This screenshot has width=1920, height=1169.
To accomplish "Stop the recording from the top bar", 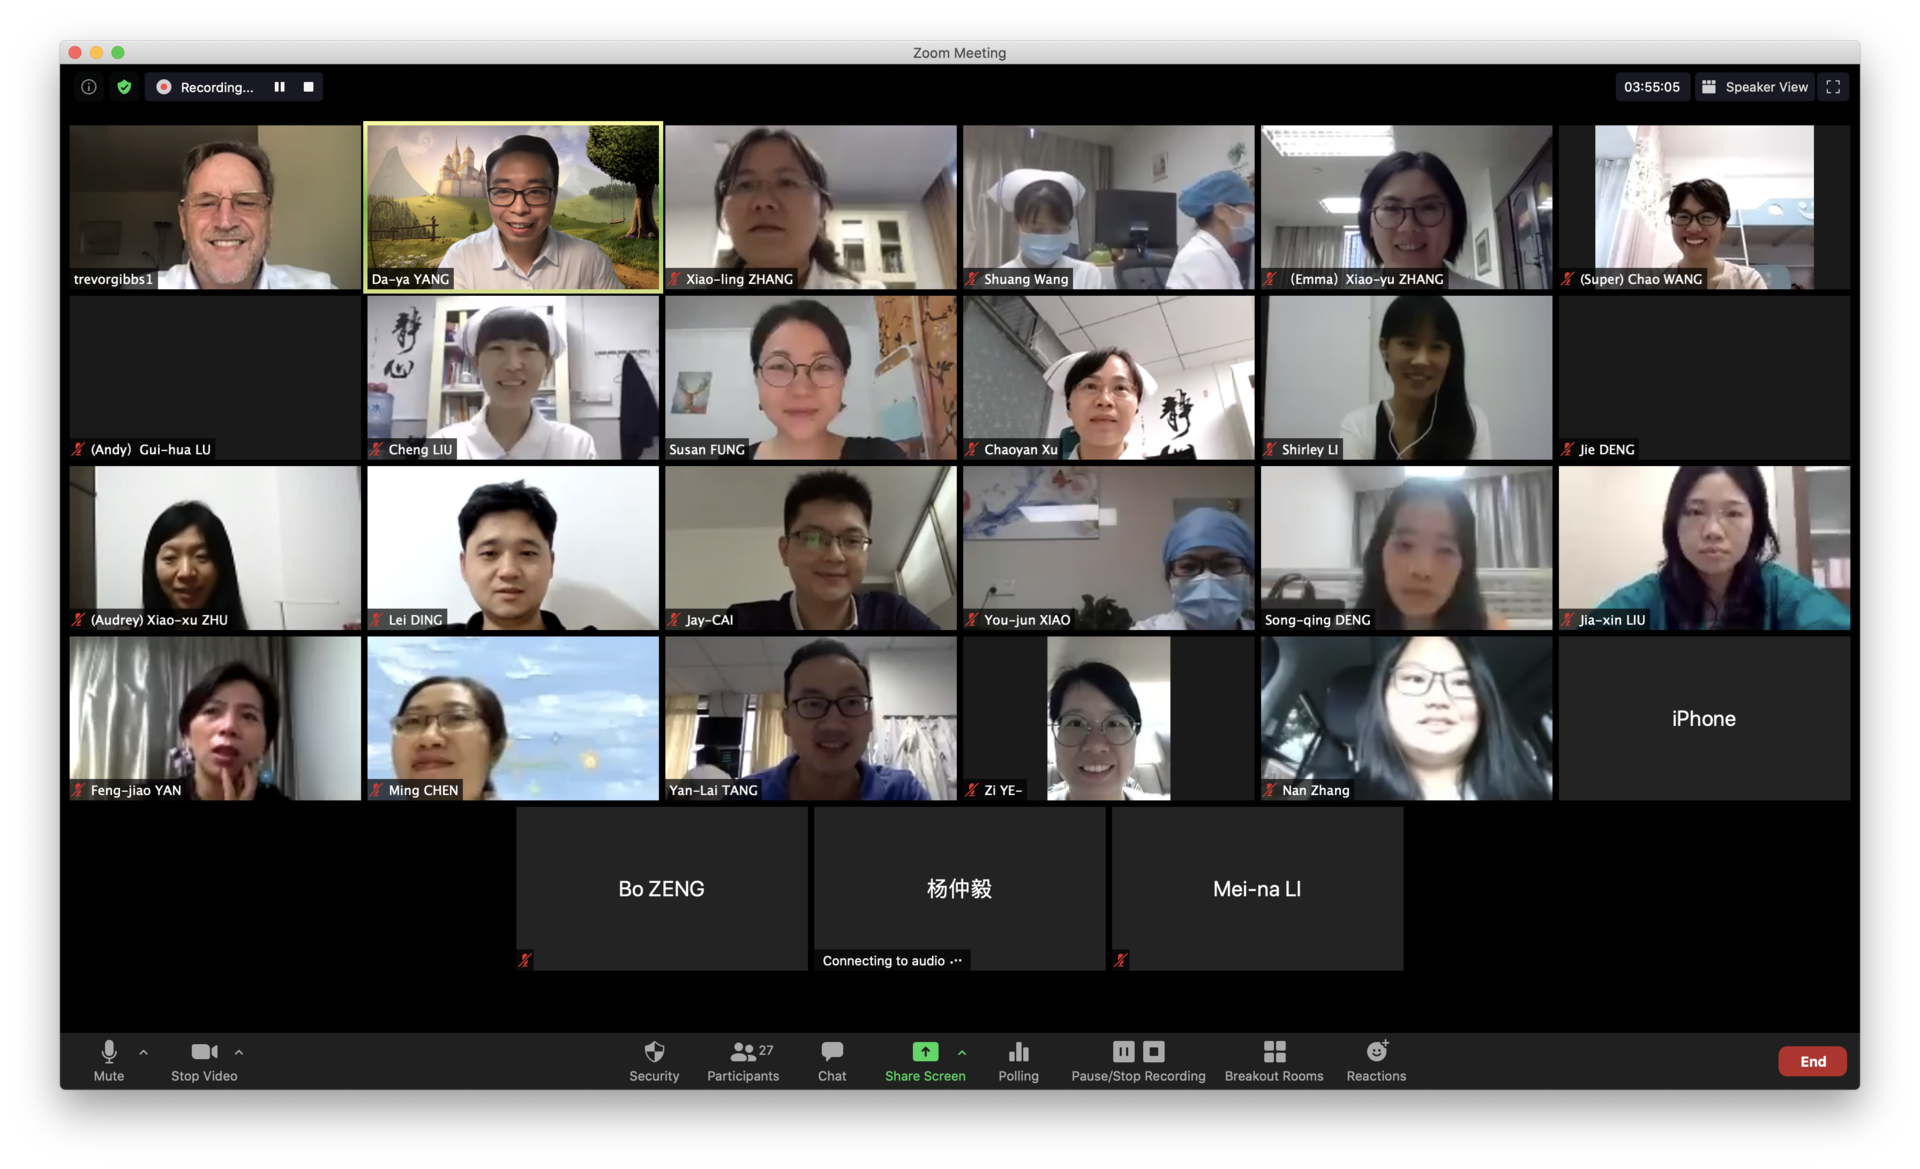I will pyautogui.click(x=309, y=87).
